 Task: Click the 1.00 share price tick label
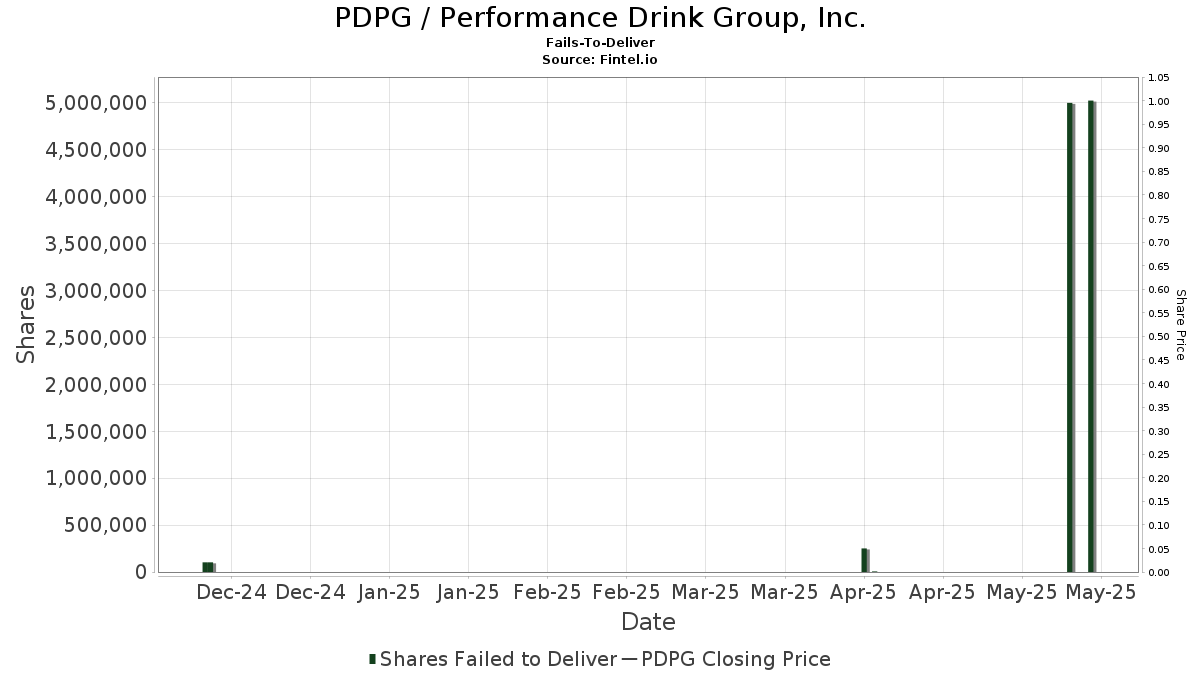tap(1159, 102)
